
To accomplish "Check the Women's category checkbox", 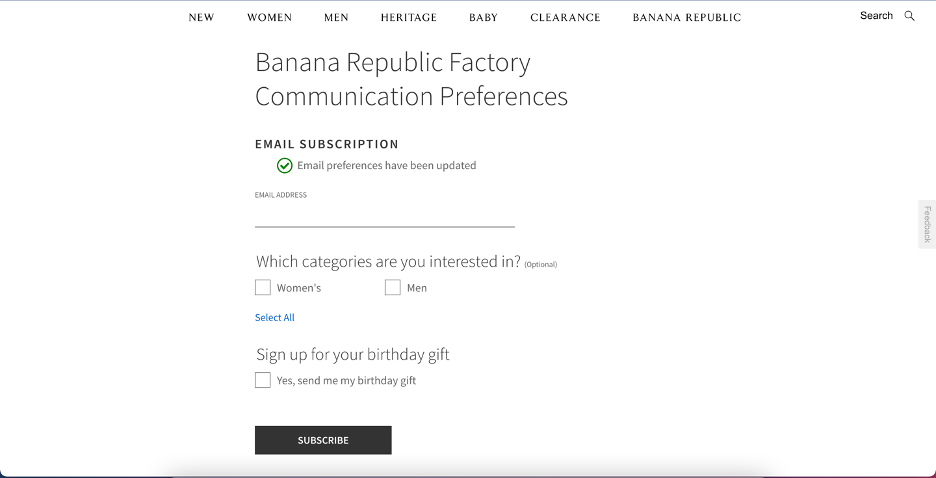I will [x=263, y=288].
